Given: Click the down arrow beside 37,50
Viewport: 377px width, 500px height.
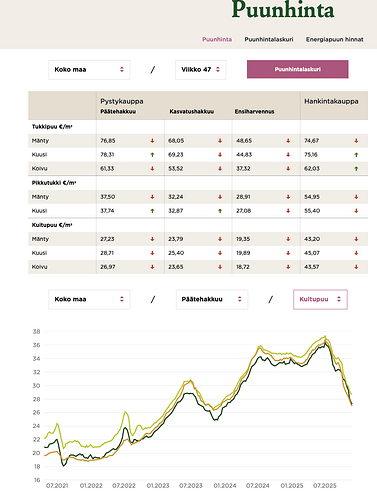Looking at the screenshot, I should pos(152,197).
